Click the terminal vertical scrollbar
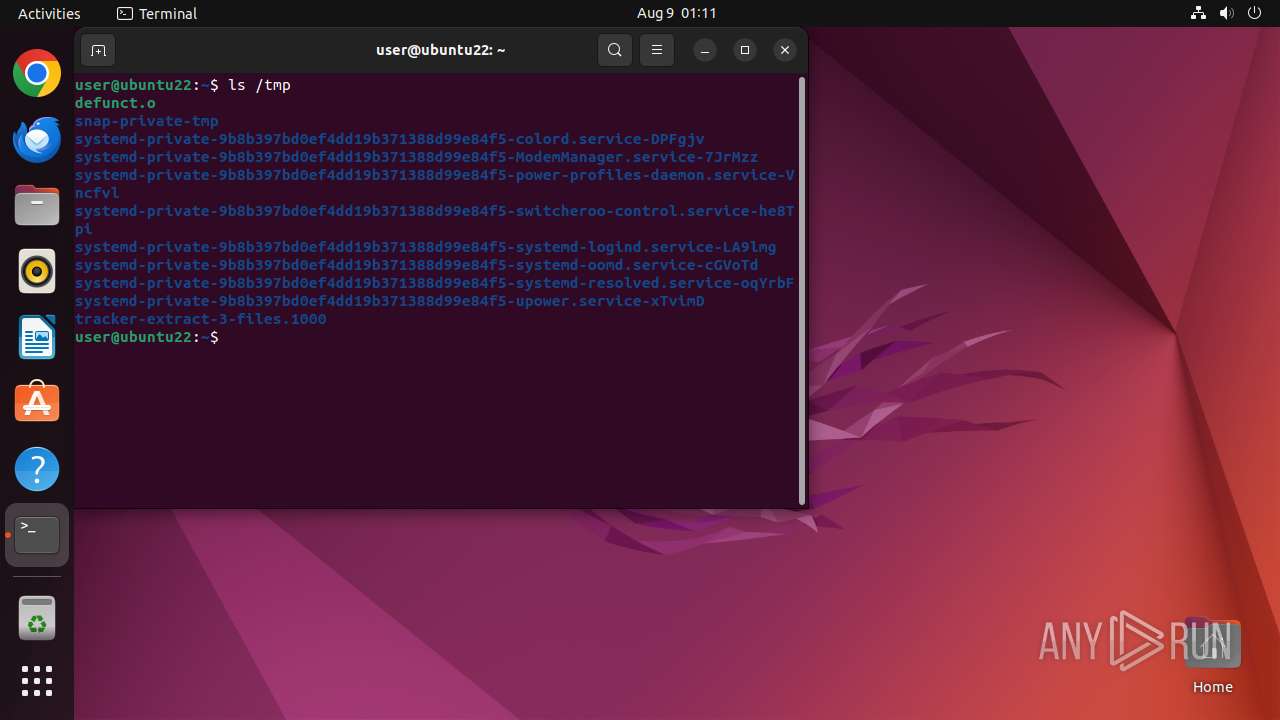The width and height of the screenshot is (1280, 720). click(802, 291)
